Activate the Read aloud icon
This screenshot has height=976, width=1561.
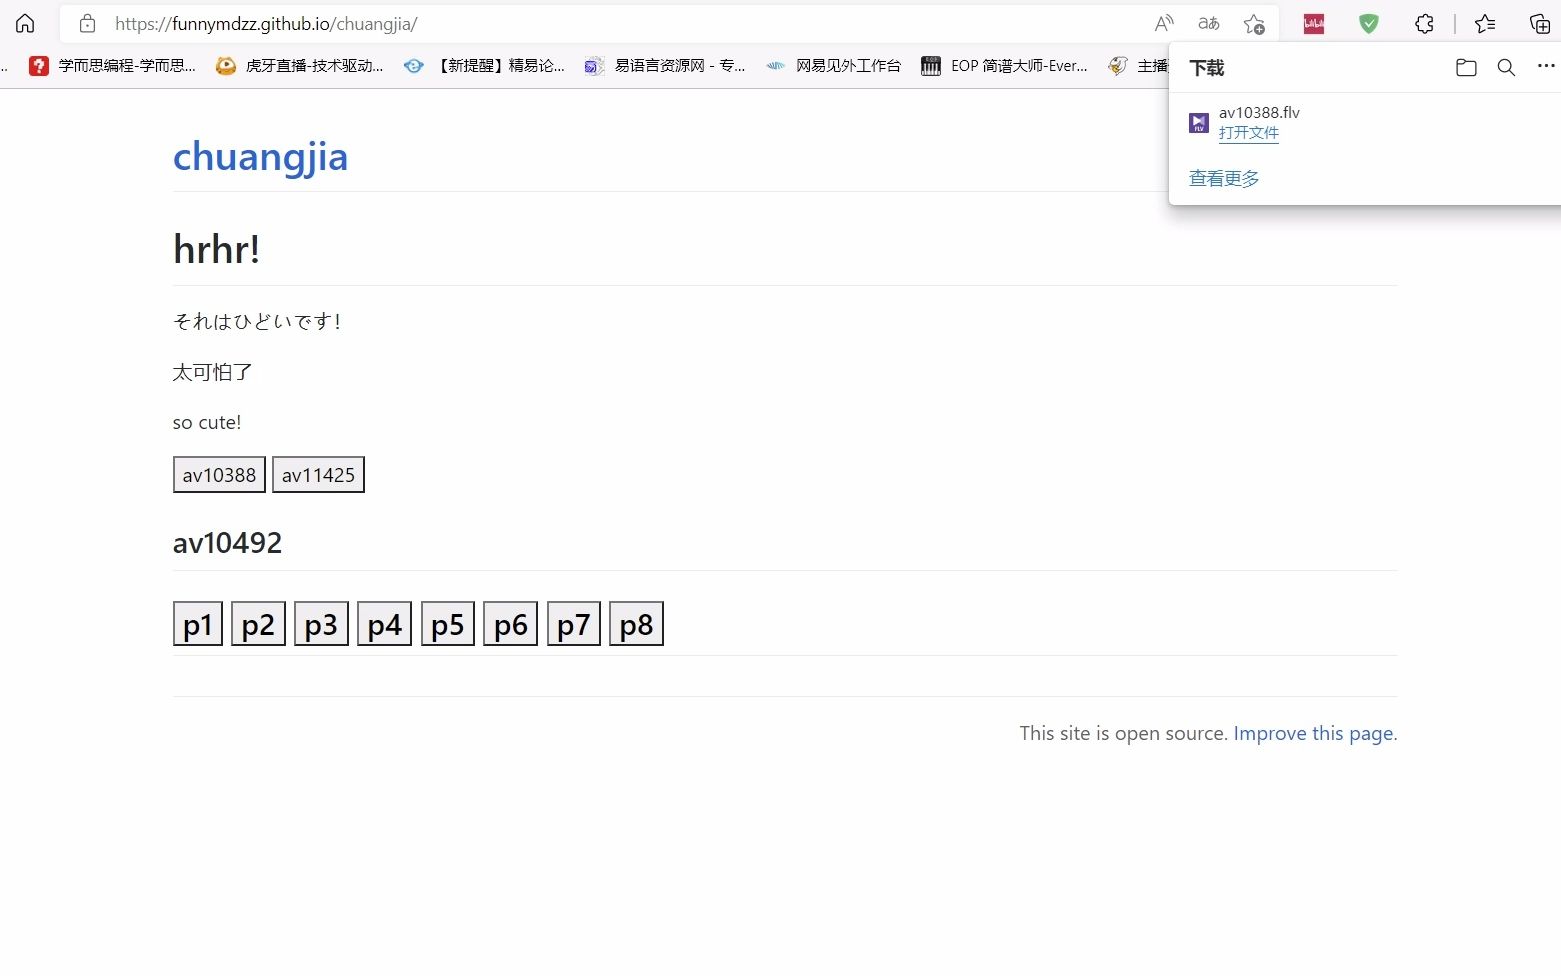point(1164,23)
